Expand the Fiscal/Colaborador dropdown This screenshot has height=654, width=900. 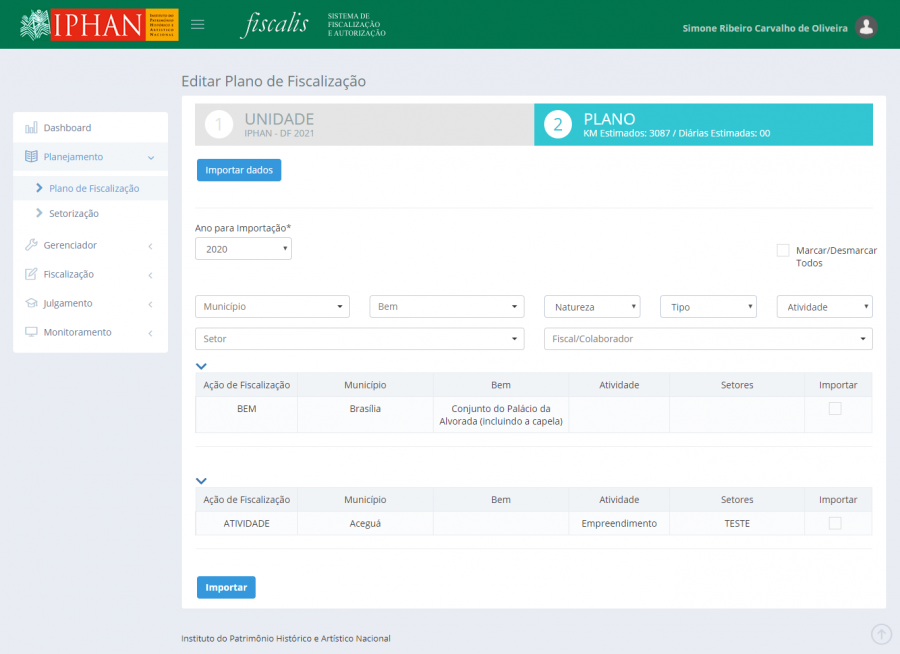tap(708, 339)
